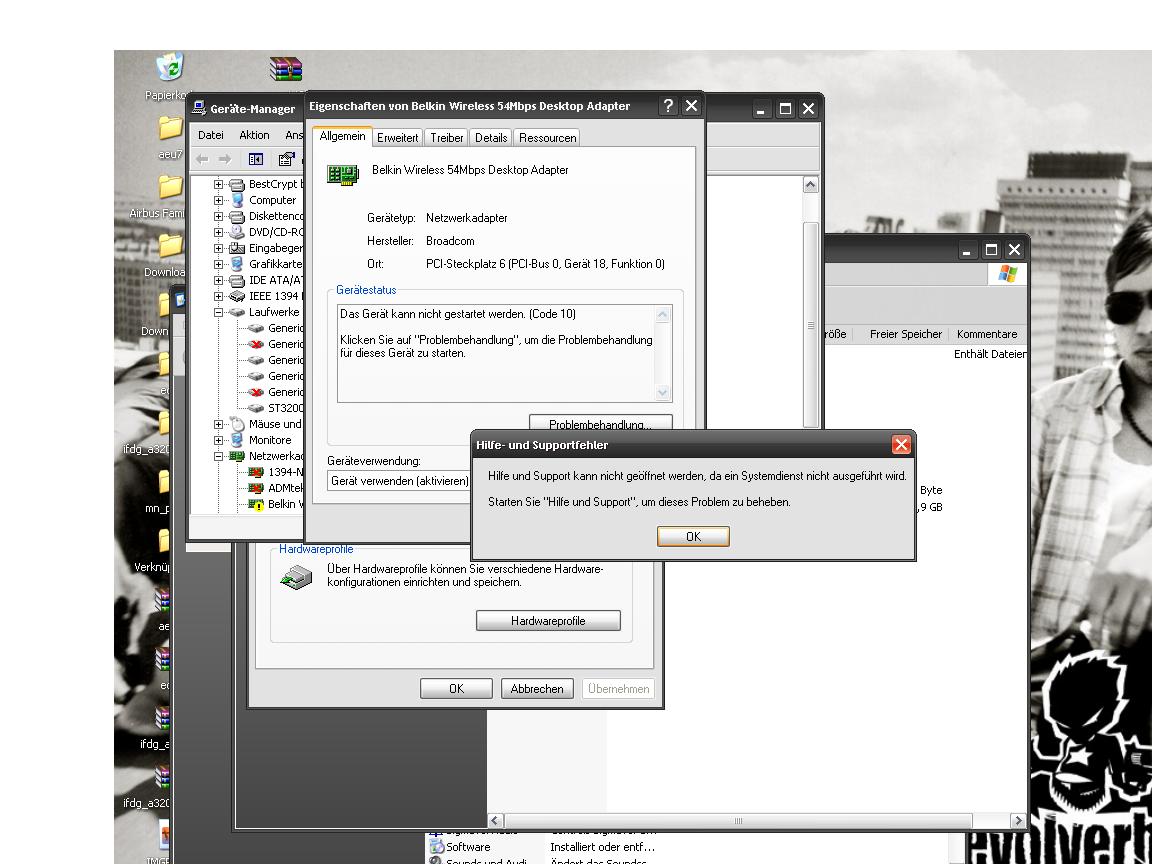Viewport: 1152px width, 864px height.
Task: Toggle the console tree icon in Geräte-Manager toolbar
Action: pos(256,159)
